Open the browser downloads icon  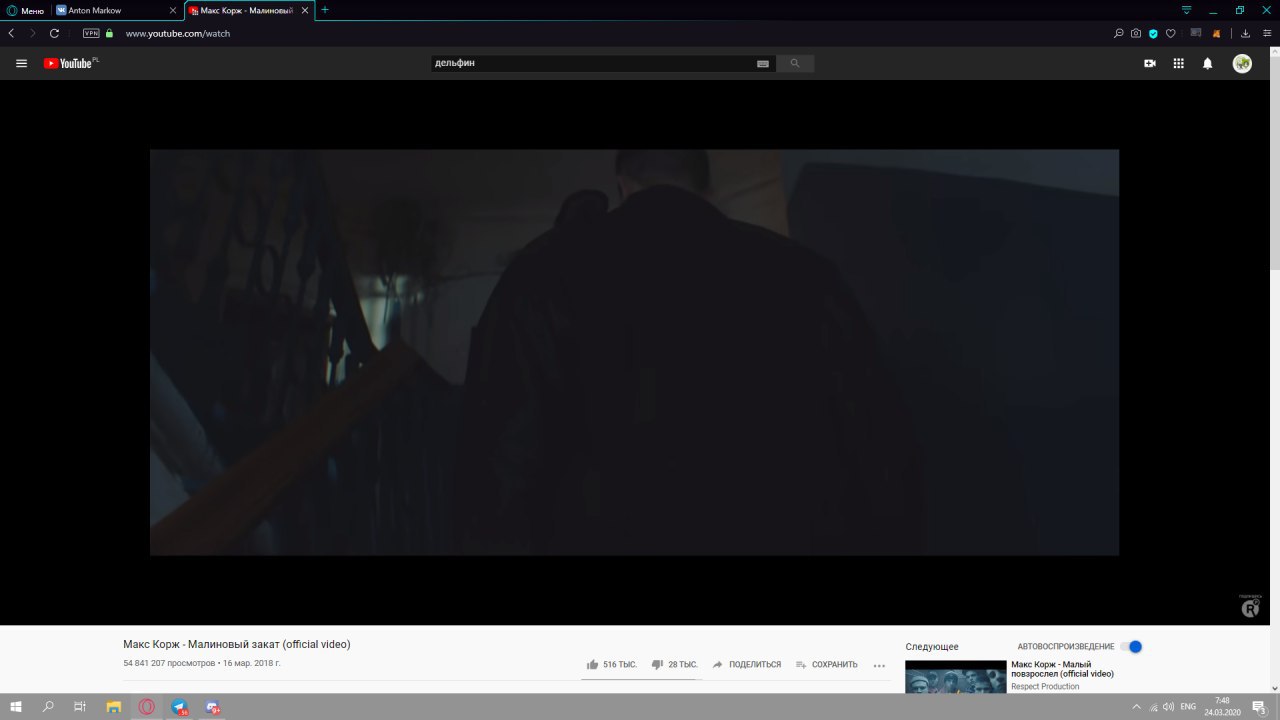[1245, 33]
